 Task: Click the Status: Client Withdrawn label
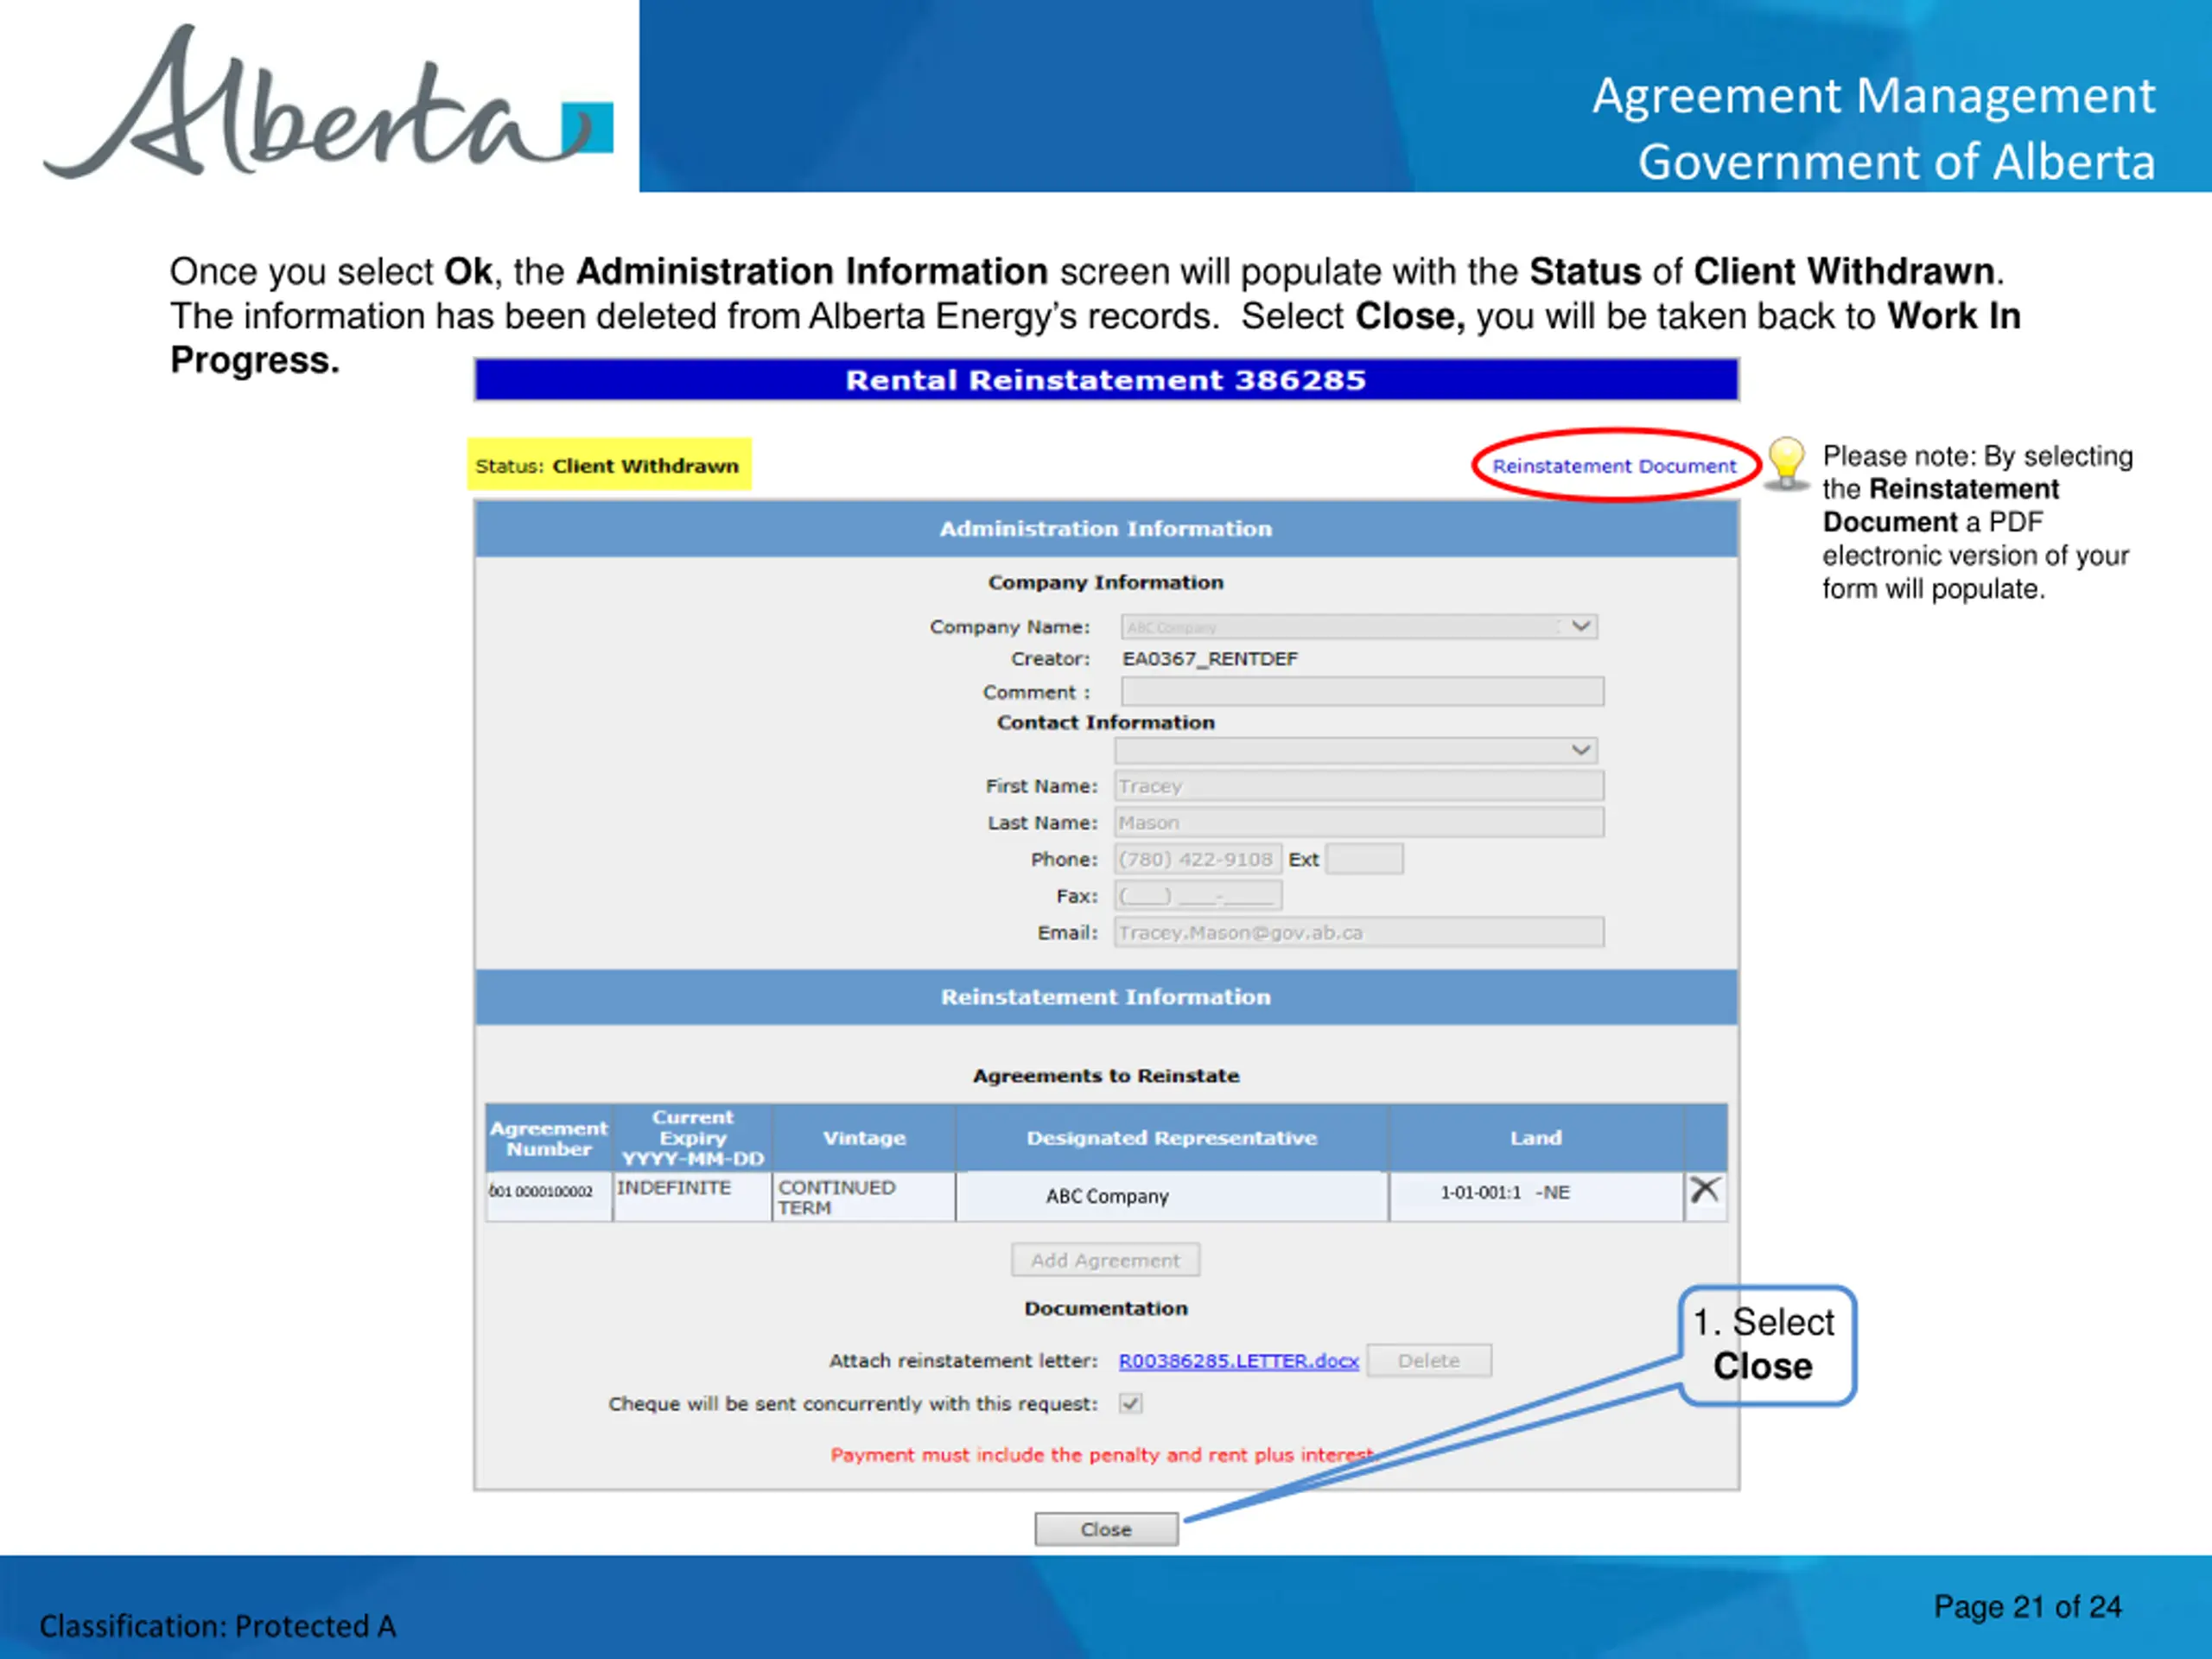[608, 465]
